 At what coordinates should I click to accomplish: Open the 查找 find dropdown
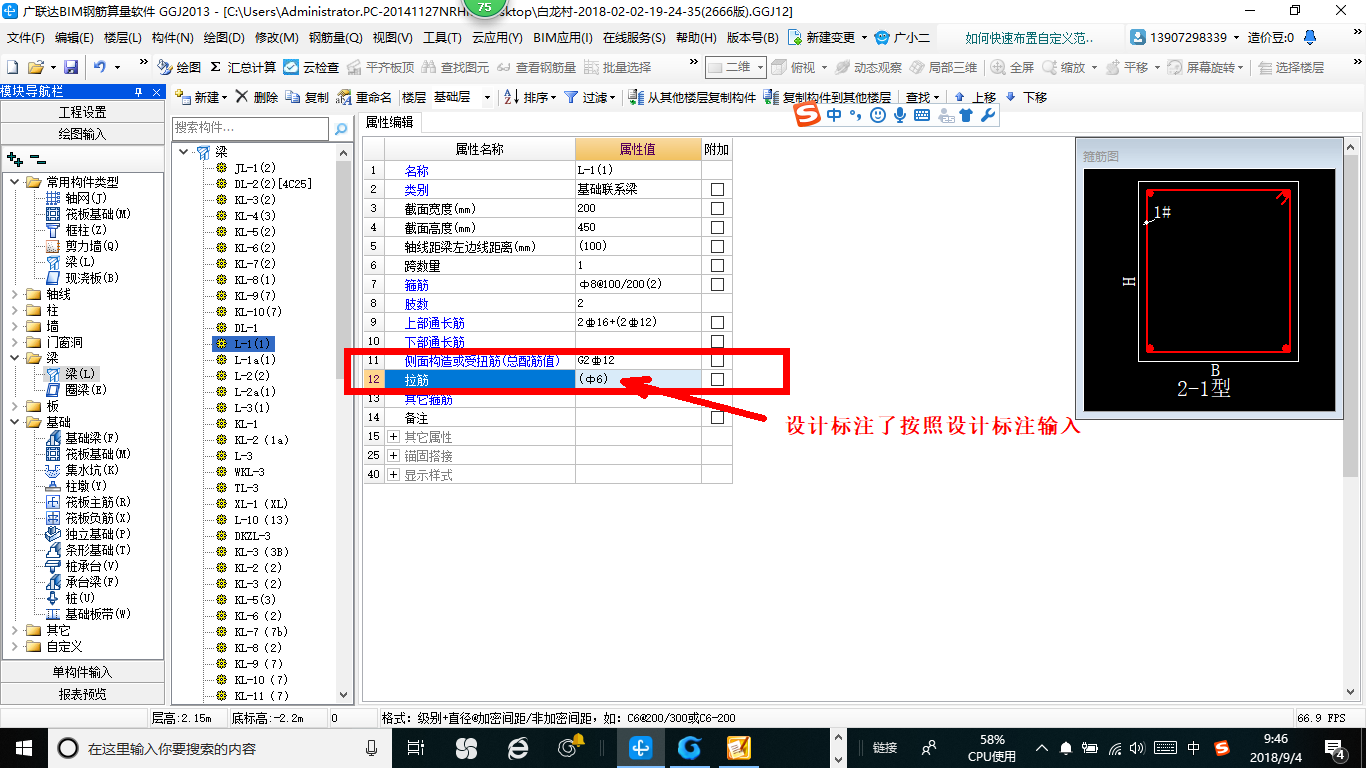(923, 97)
